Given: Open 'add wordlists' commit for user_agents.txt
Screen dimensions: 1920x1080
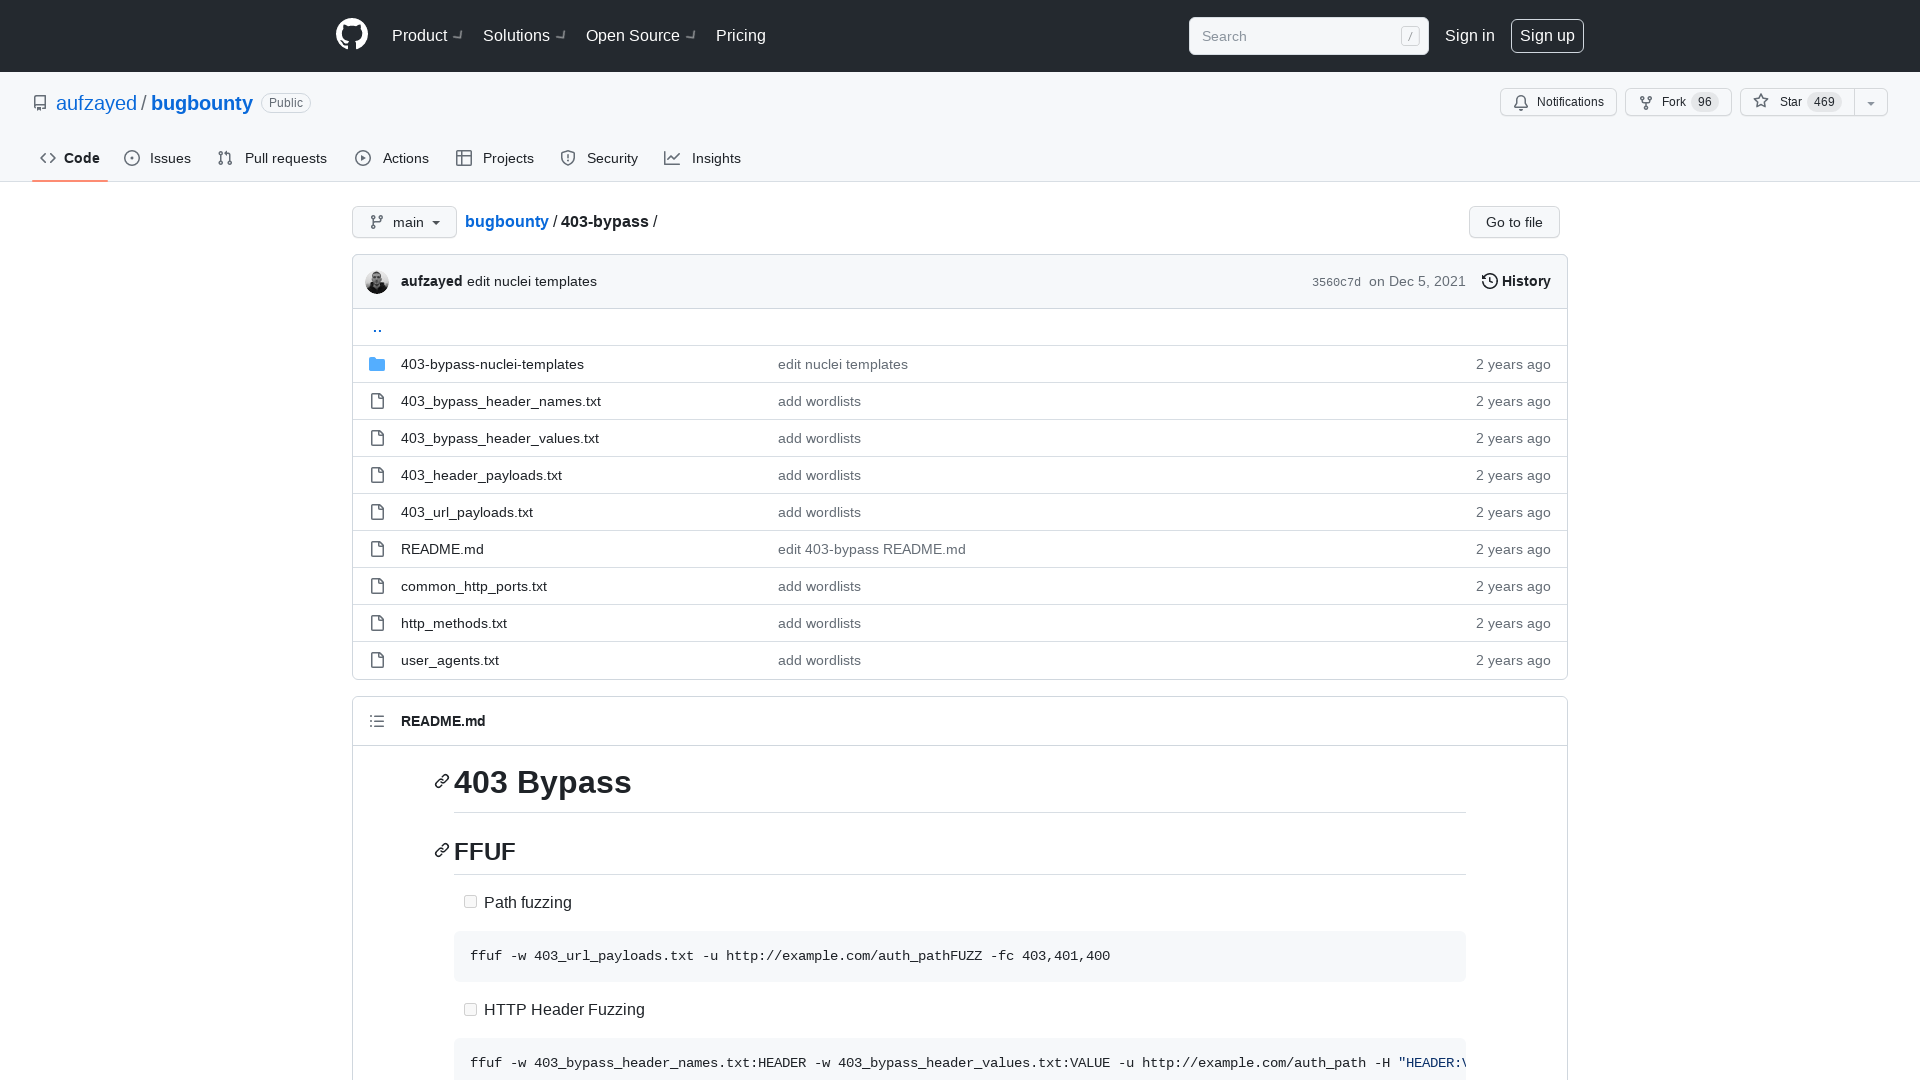Looking at the screenshot, I should point(819,661).
